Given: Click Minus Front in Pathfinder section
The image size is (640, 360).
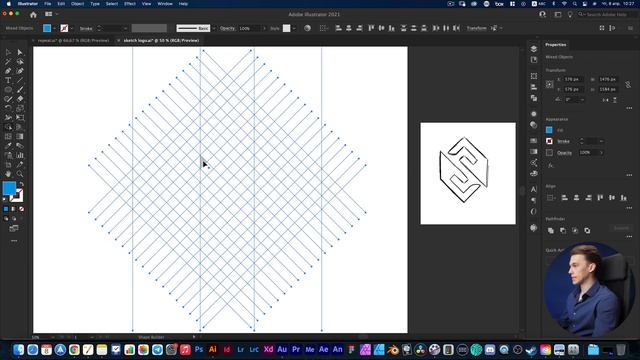Looking at the screenshot, I should click(563, 231).
